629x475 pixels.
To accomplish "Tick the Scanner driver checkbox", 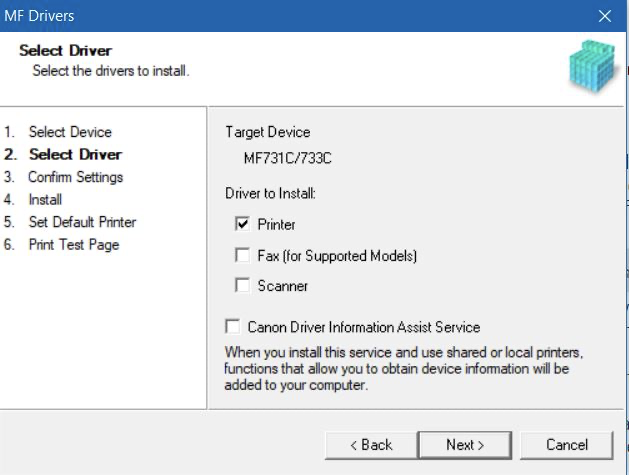I will 242,286.
